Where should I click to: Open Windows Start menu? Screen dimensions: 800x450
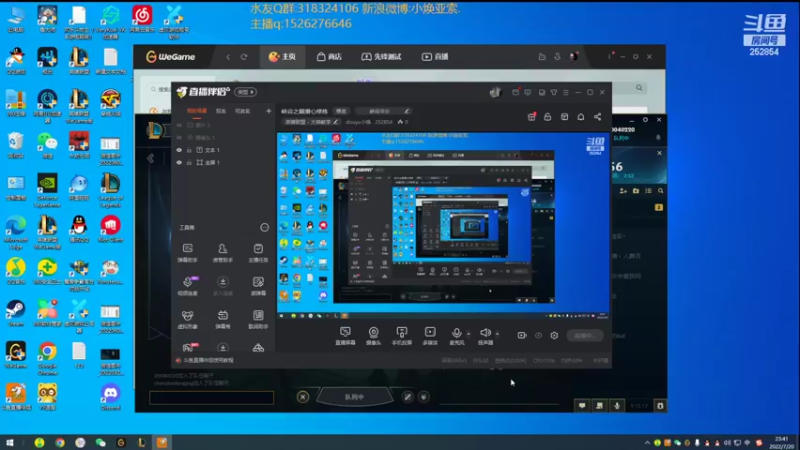click(9, 442)
